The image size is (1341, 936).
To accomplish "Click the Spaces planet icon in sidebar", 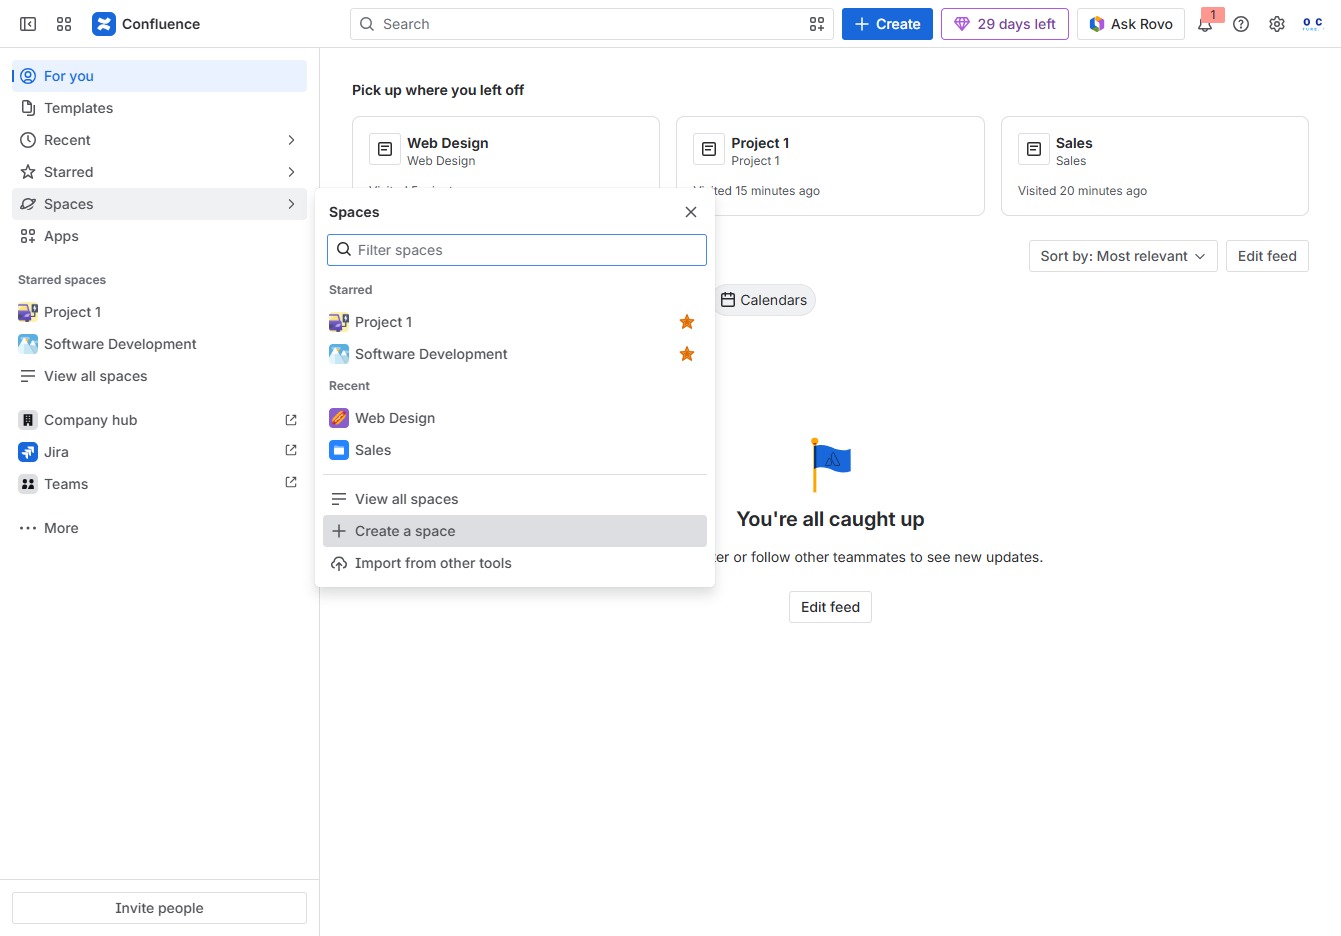I will (x=28, y=204).
